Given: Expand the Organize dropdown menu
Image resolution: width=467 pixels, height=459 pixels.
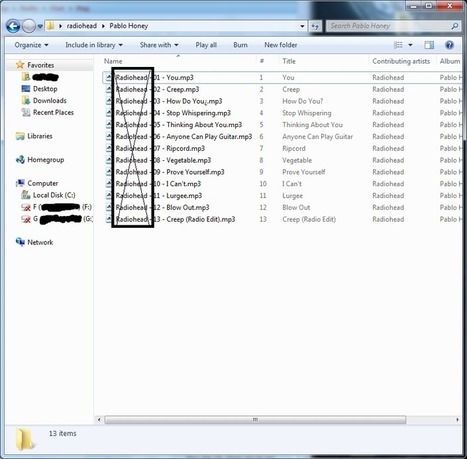Looking at the screenshot, I should pyautogui.click(x=31, y=45).
